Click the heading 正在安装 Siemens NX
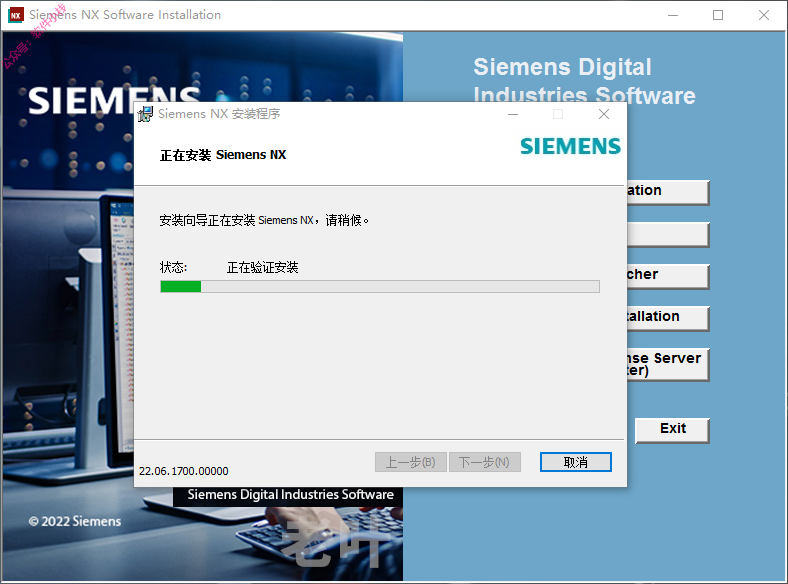This screenshot has height=584, width=788. pos(223,155)
